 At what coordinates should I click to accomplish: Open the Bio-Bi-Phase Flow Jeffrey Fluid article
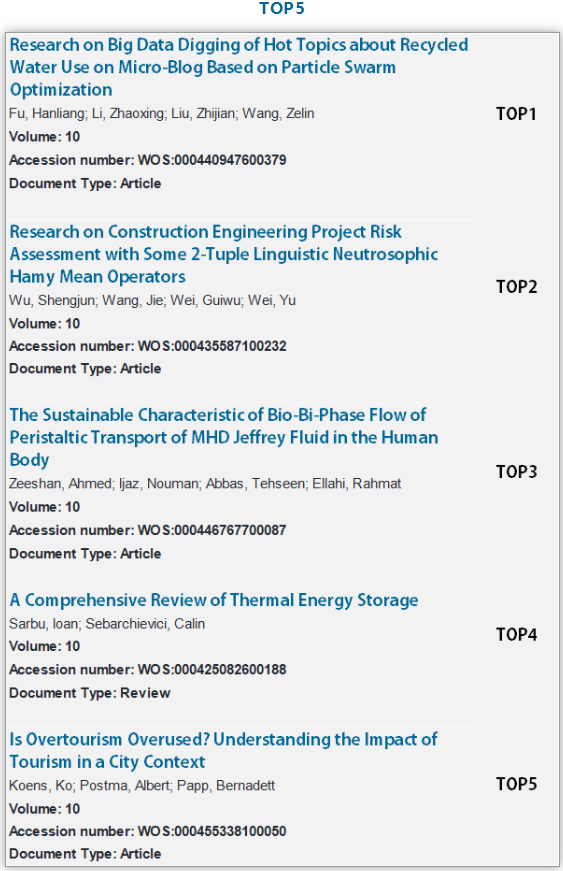tap(224, 437)
